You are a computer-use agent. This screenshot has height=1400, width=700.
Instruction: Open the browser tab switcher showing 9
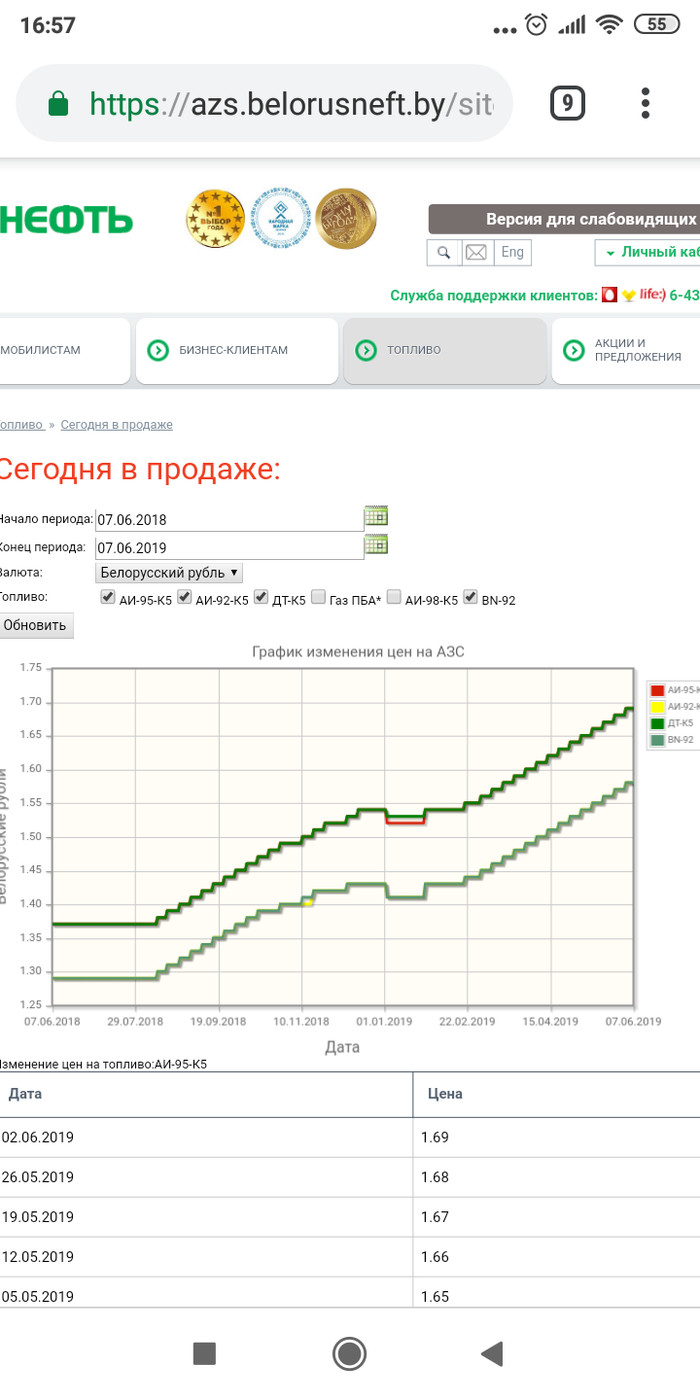click(x=567, y=103)
